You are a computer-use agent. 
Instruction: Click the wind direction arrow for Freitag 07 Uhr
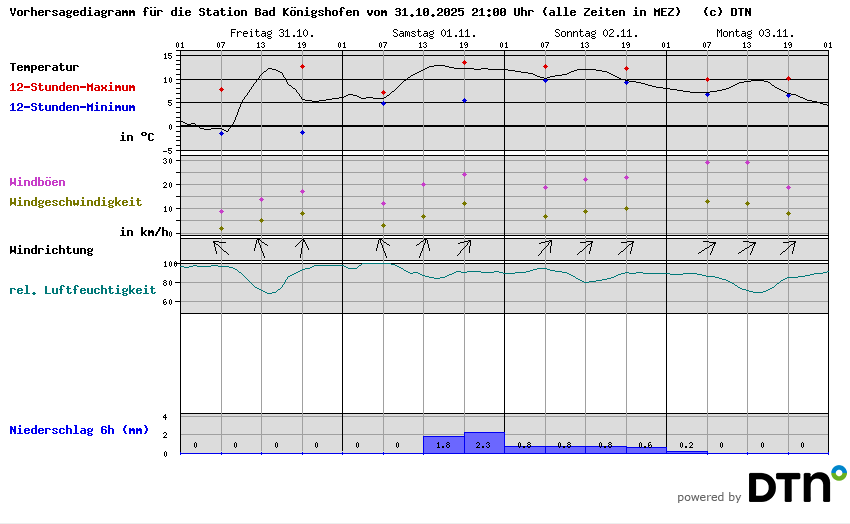221,247
